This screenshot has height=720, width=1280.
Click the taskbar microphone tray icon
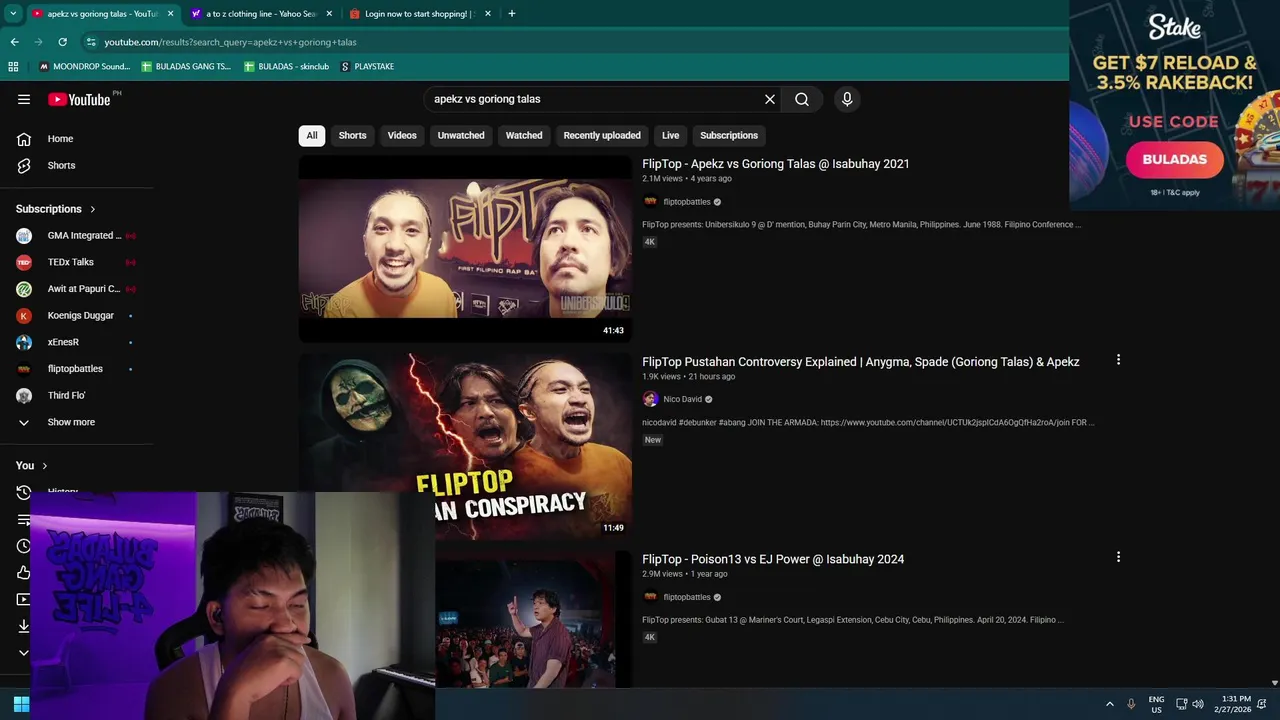click(x=1131, y=704)
